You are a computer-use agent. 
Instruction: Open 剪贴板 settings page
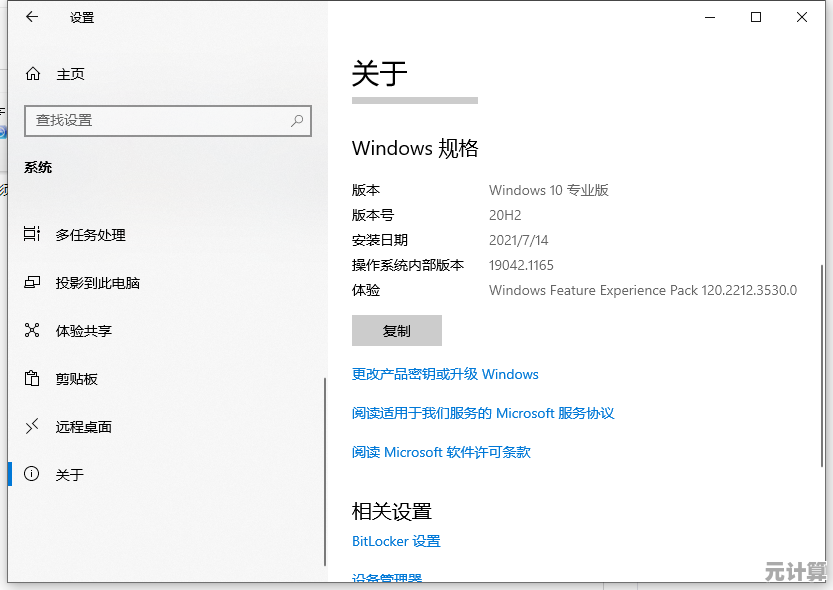[76, 379]
